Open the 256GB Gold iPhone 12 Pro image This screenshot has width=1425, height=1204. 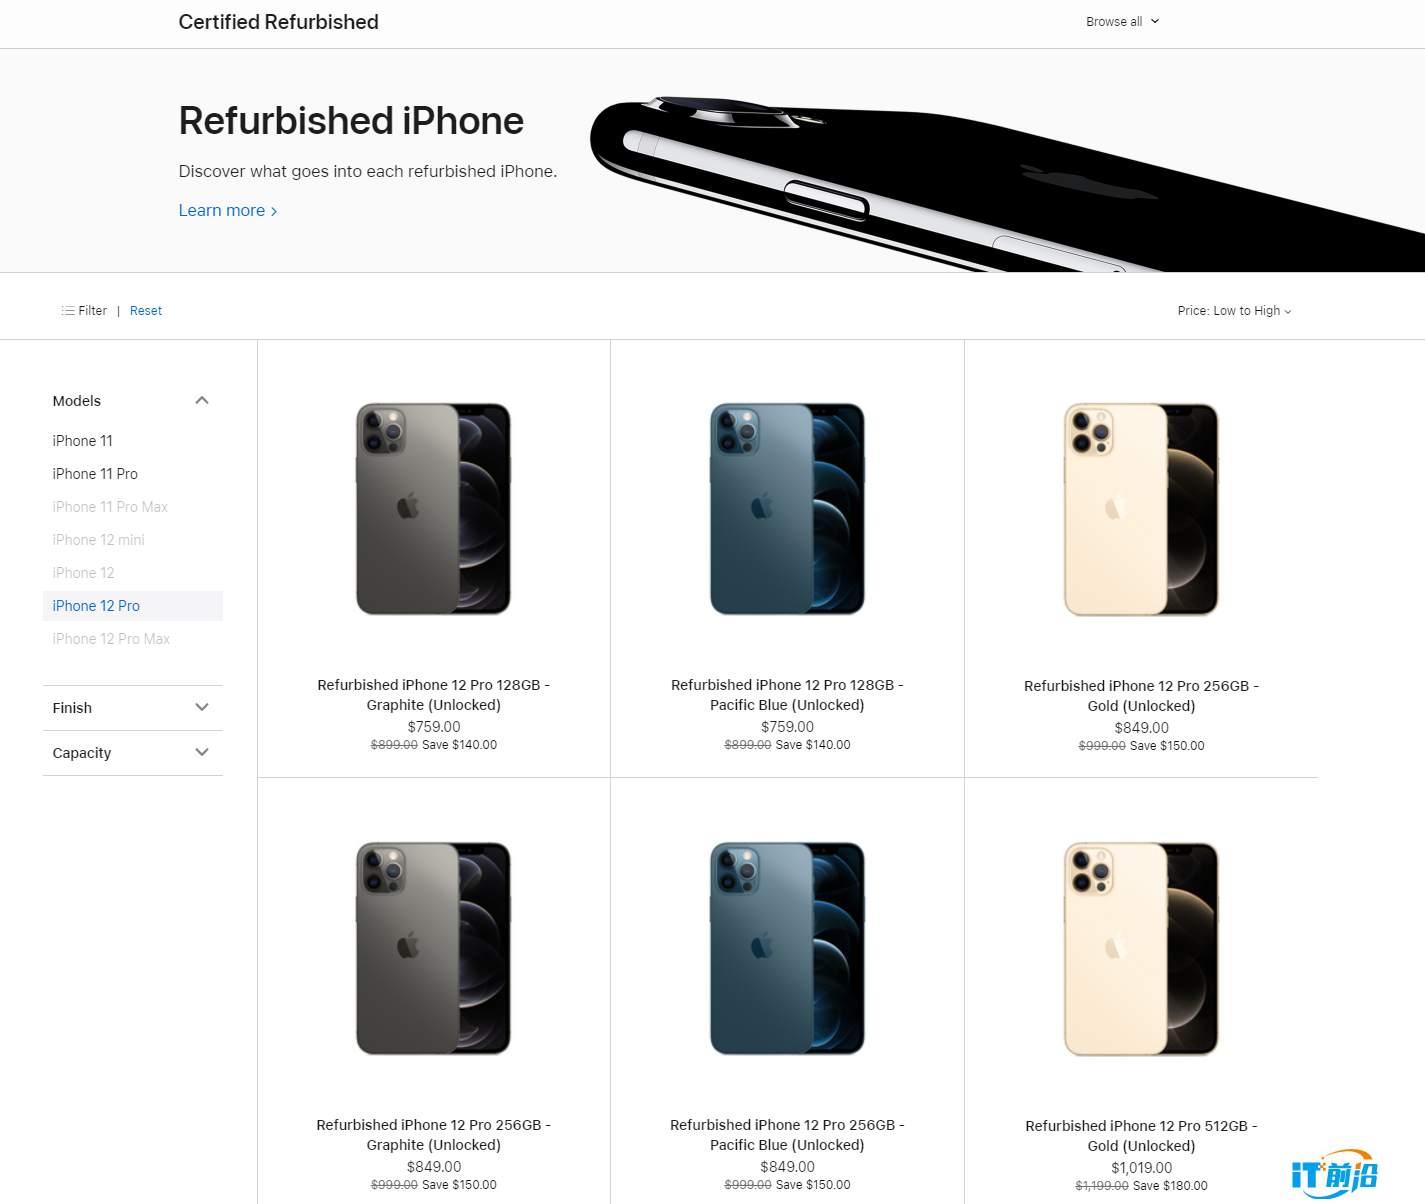tap(1141, 510)
